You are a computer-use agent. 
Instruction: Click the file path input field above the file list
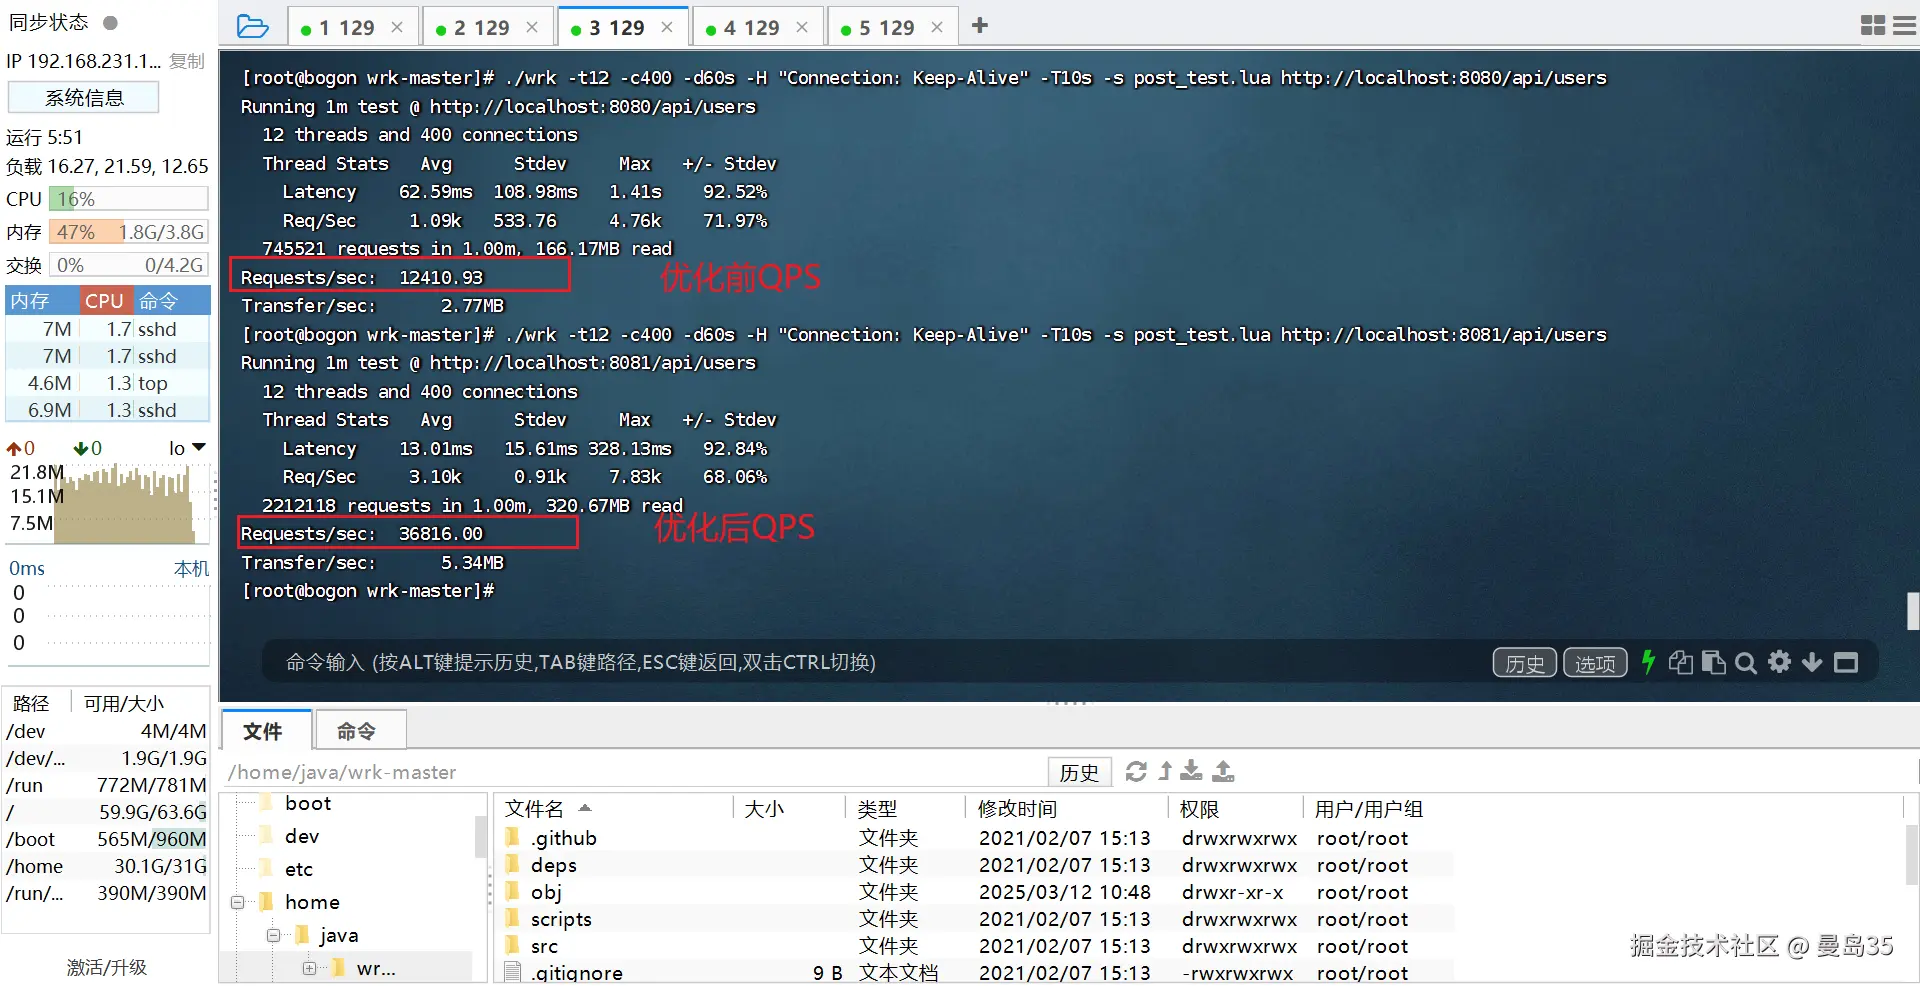[x=600, y=771]
